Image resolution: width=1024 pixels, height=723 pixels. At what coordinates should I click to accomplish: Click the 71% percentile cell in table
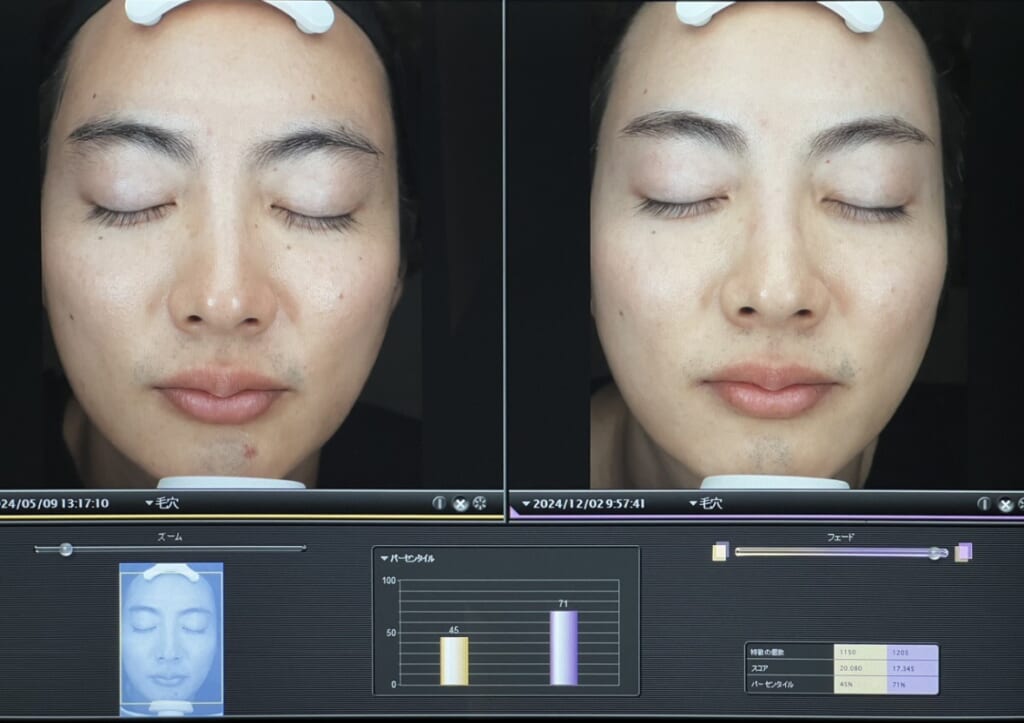[912, 684]
